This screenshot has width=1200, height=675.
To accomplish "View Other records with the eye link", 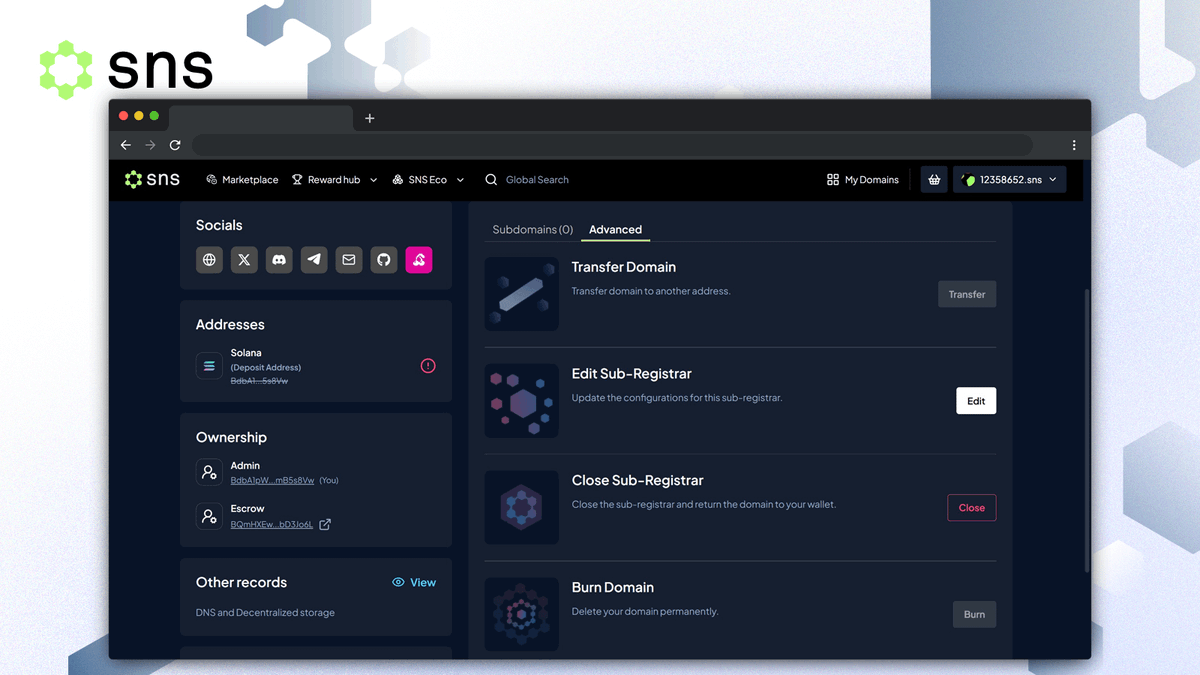I will click(x=414, y=582).
